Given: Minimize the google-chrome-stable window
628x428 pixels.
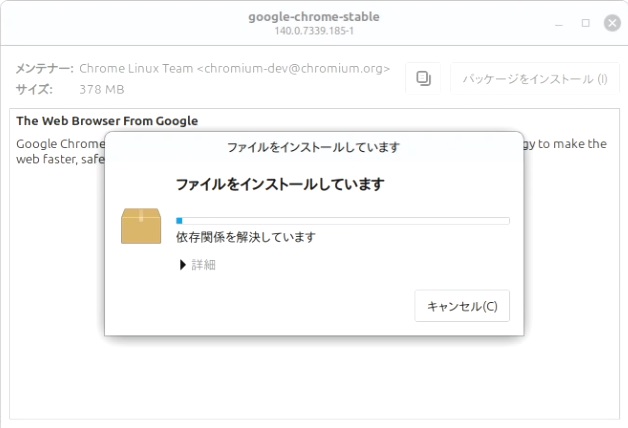Looking at the screenshot, I should pyautogui.click(x=559, y=22).
